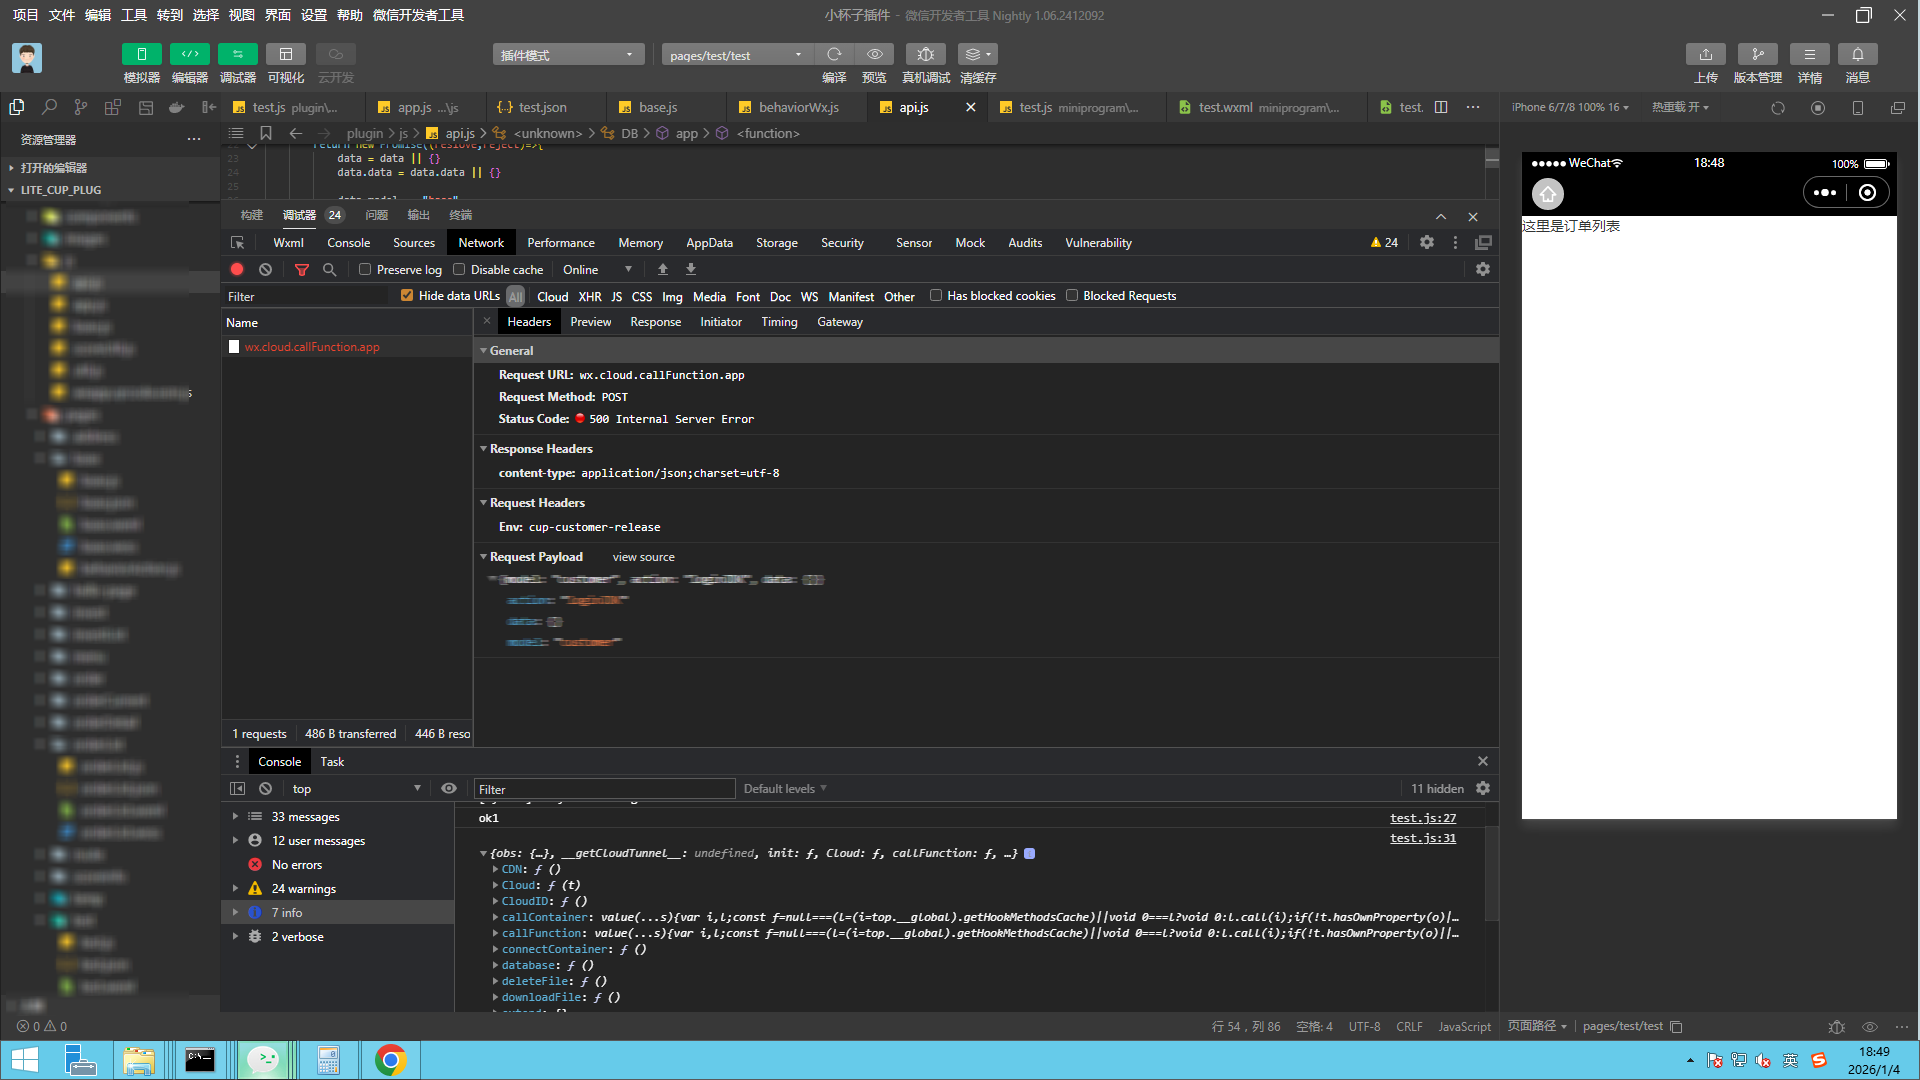Open version management (版本管理) icon
1920x1080 pixels.
pyautogui.click(x=1757, y=54)
